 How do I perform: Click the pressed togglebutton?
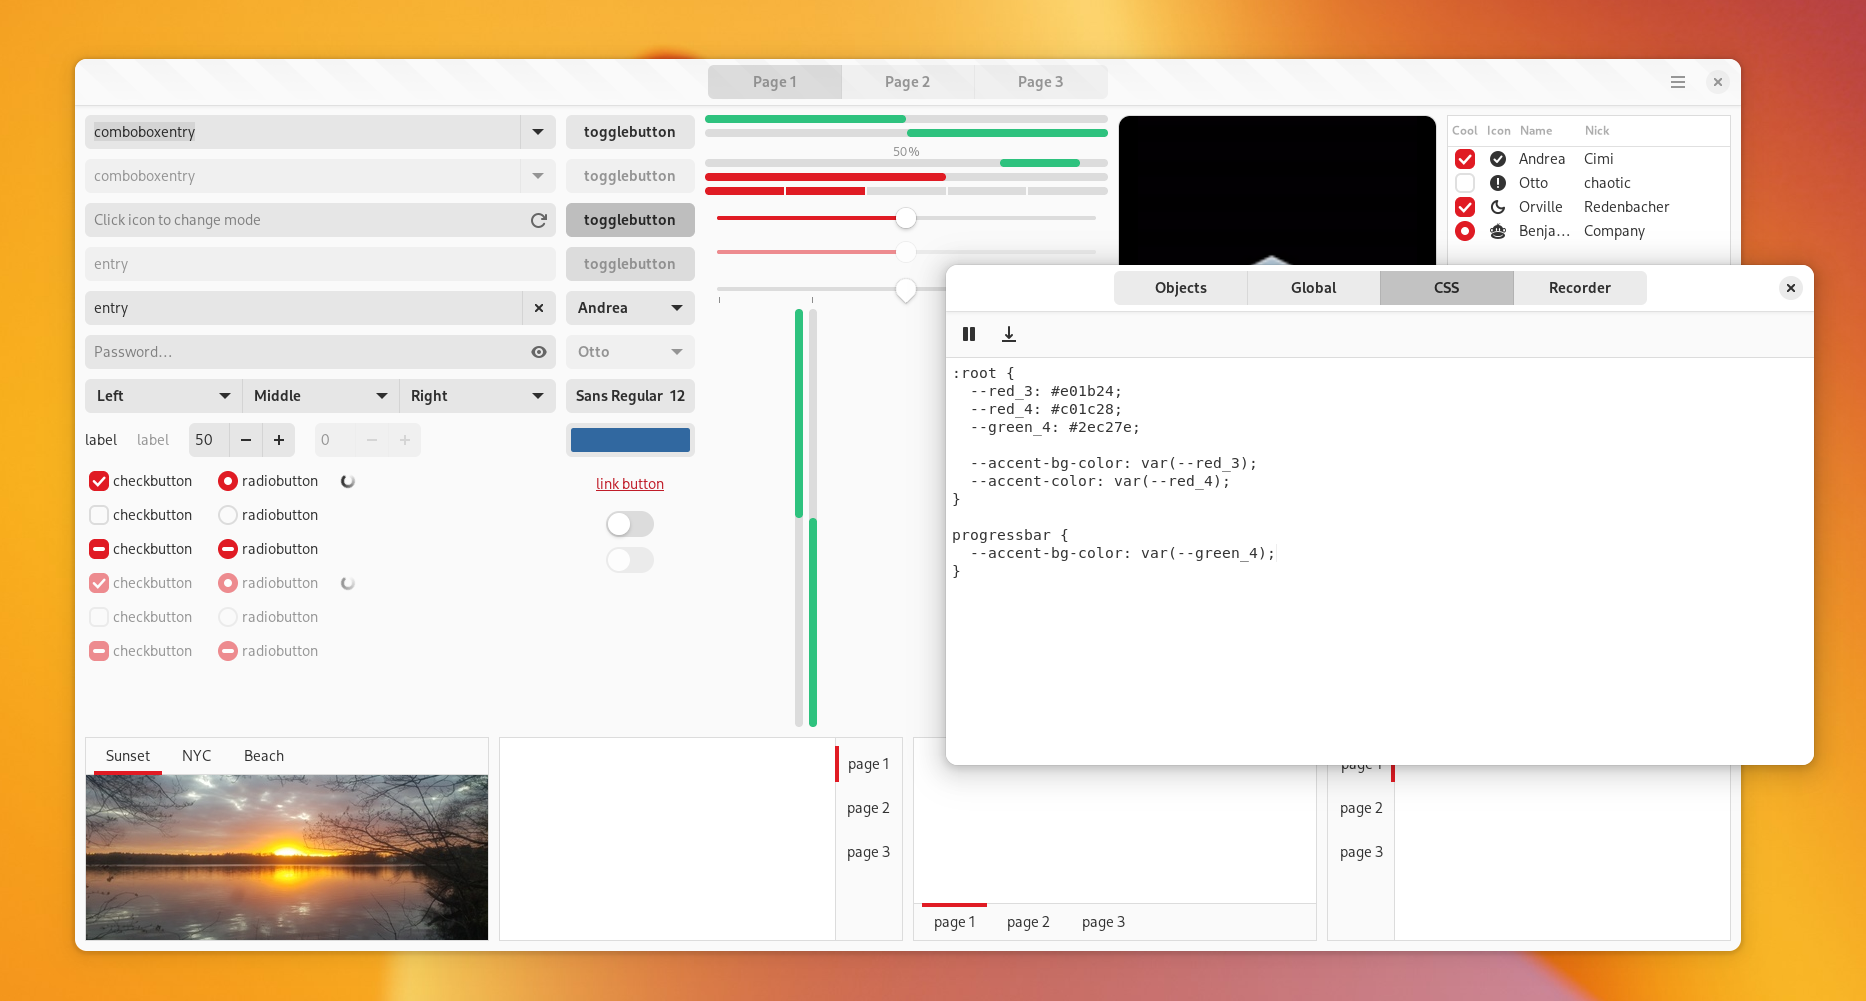pos(630,220)
